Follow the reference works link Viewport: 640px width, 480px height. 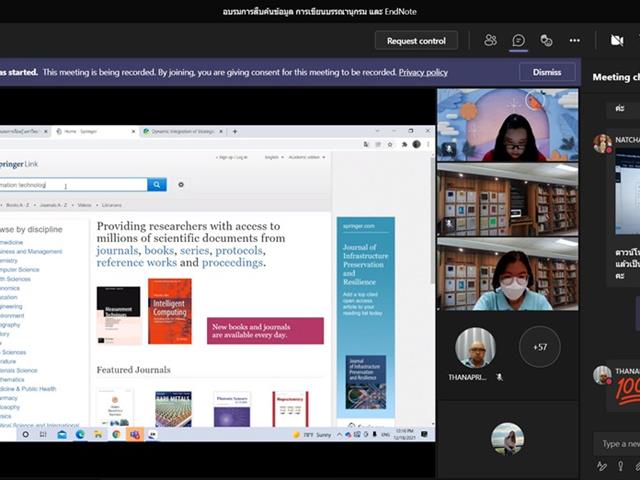click(136, 262)
